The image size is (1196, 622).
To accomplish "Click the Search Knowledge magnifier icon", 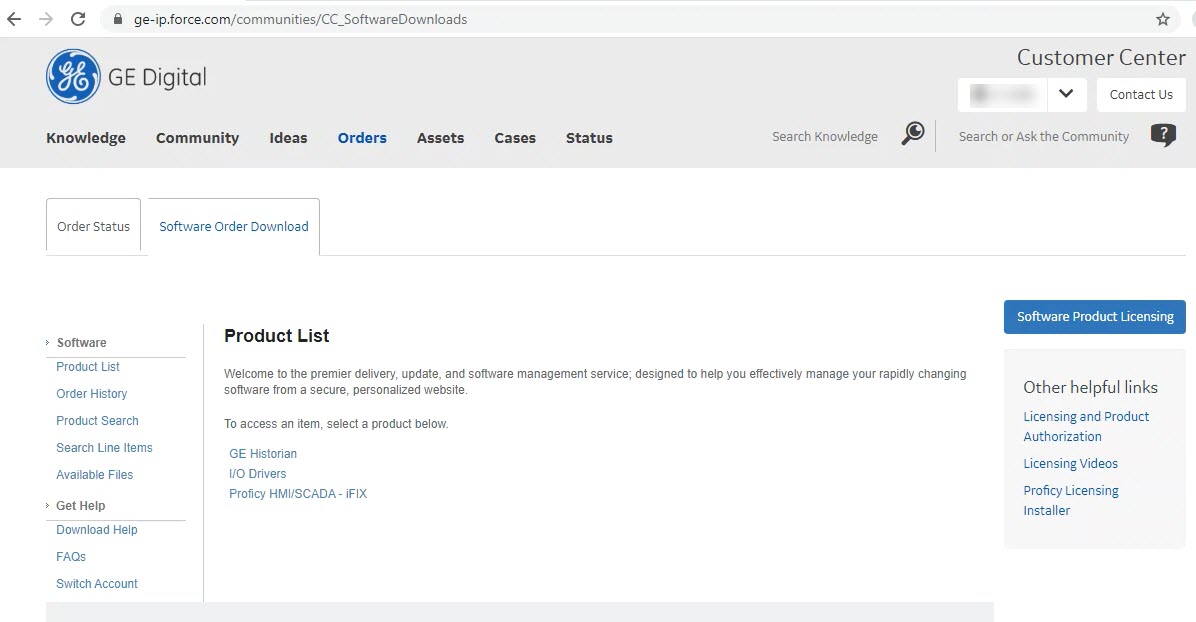I will tap(912, 134).
